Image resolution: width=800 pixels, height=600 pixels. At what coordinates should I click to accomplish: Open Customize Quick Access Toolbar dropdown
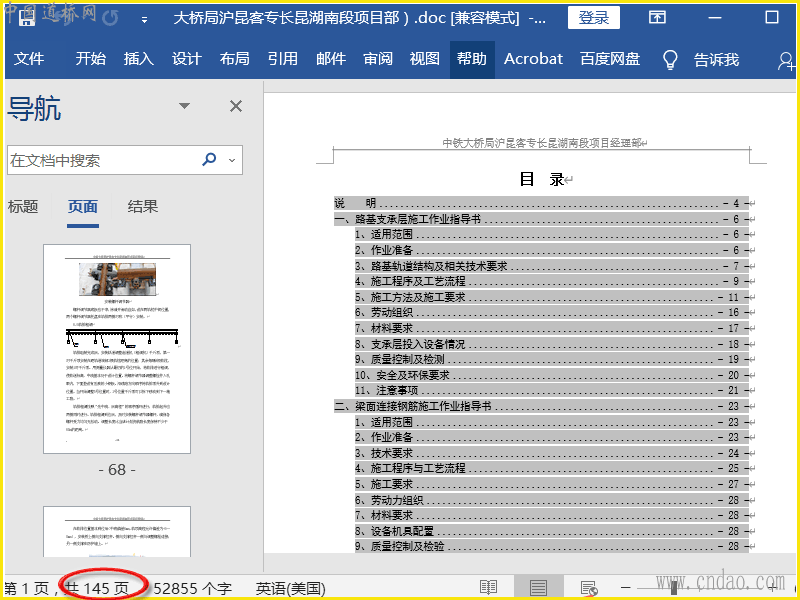[146, 19]
